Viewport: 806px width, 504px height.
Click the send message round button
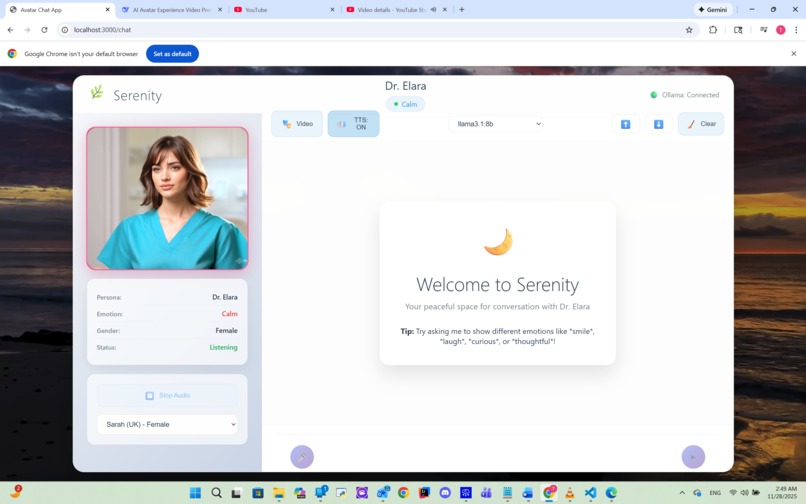(x=693, y=457)
